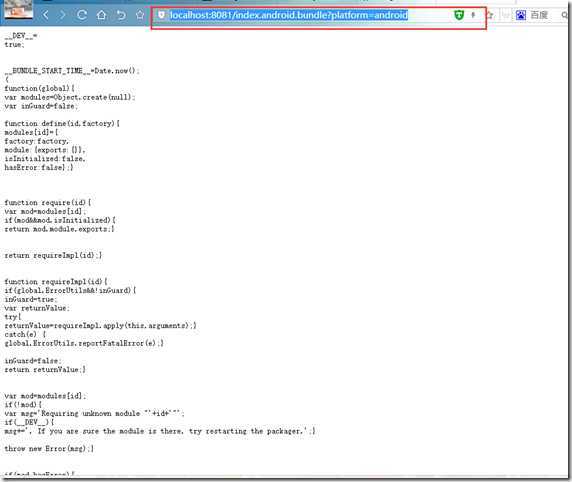Click the magnifier search icon
The image size is (572, 482).
pyautogui.click(x=565, y=15)
